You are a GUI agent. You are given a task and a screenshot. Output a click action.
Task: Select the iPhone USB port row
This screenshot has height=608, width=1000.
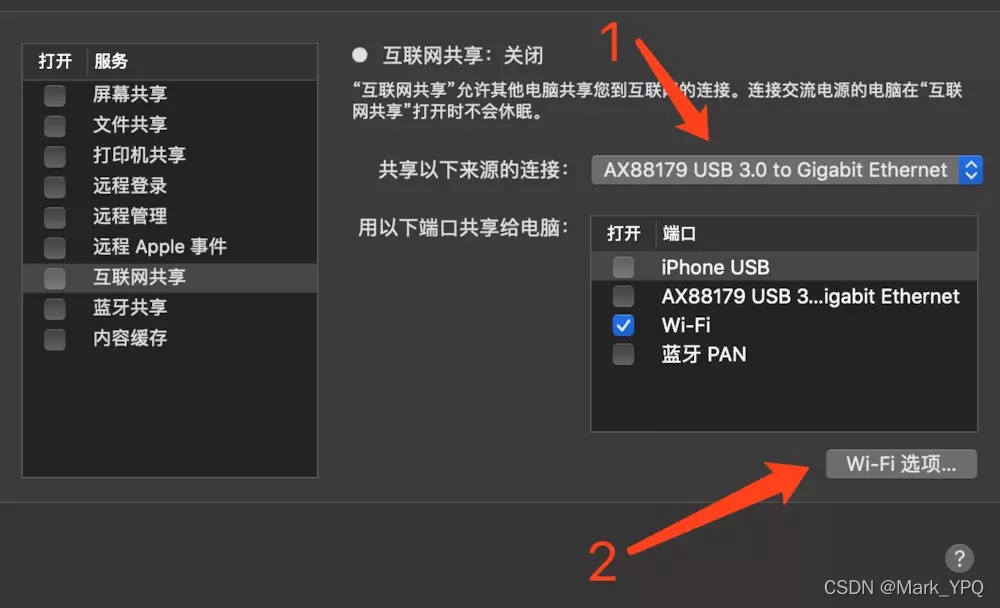tap(784, 267)
